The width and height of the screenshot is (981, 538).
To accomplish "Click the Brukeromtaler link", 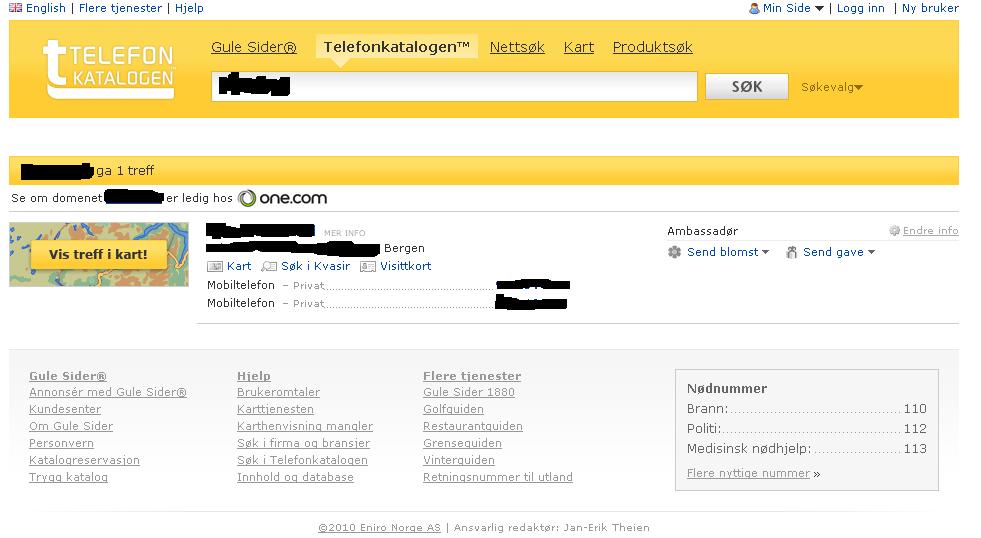I will [278, 392].
